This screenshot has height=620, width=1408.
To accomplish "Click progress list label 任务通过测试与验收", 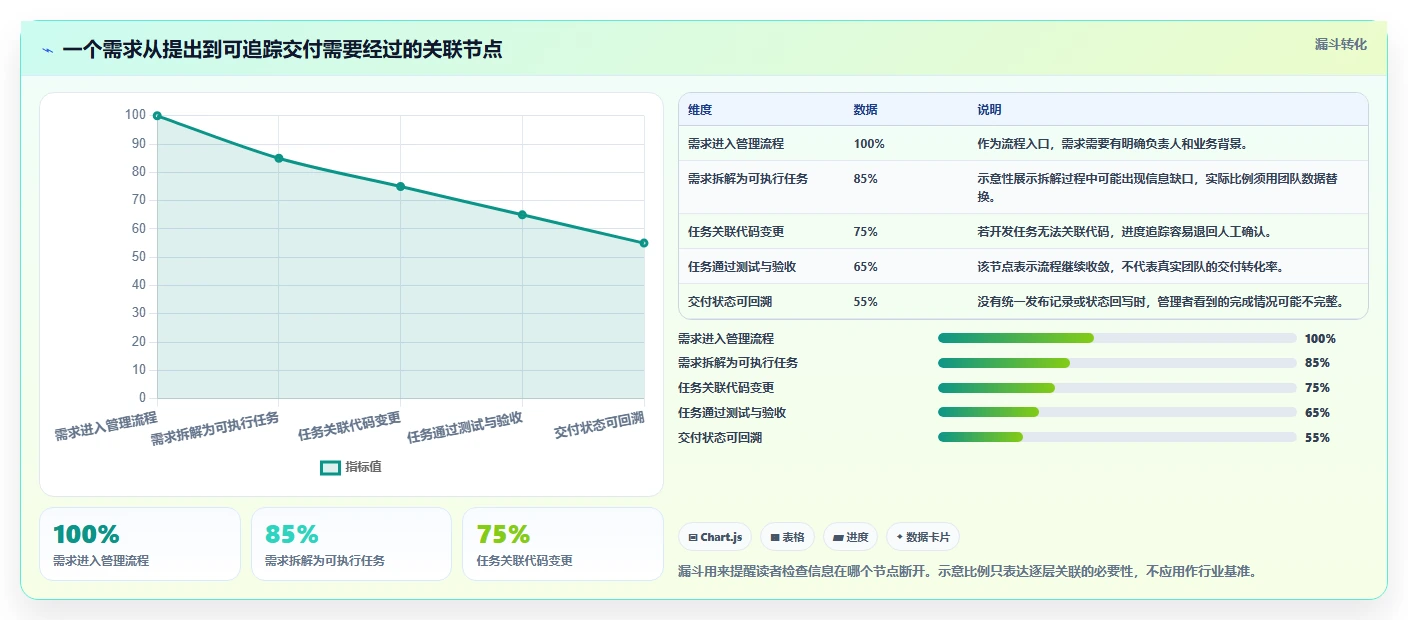I will click(x=732, y=413).
